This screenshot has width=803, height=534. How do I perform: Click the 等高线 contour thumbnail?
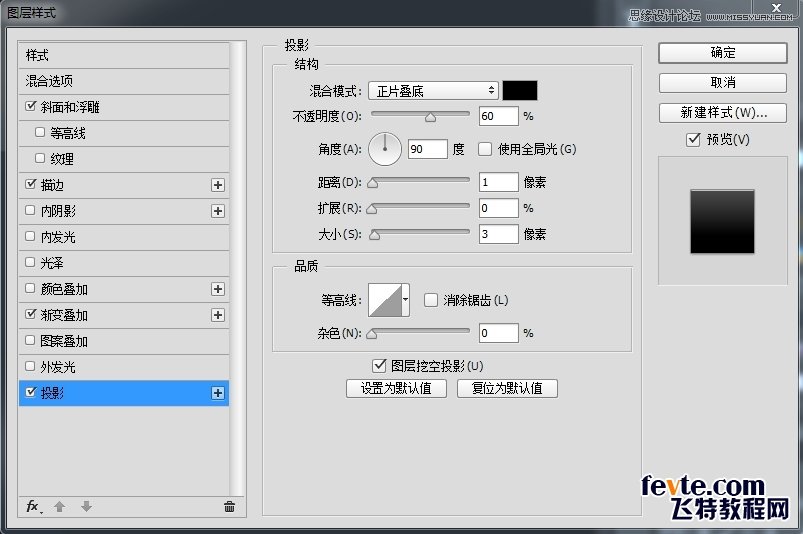pyautogui.click(x=385, y=300)
